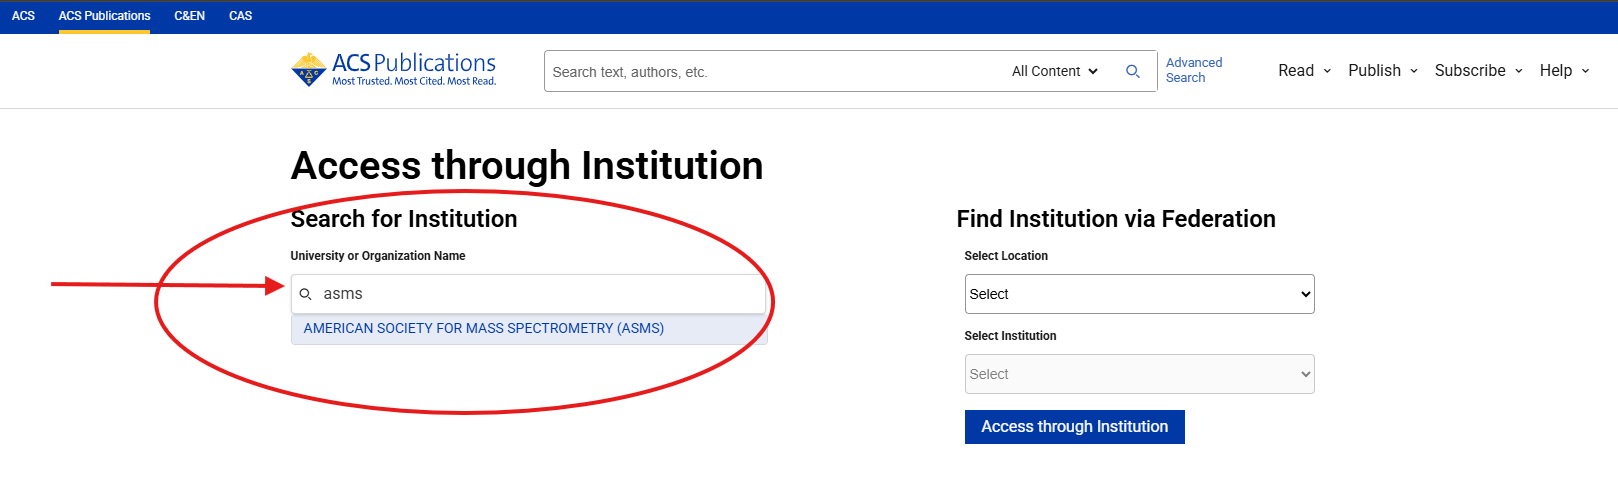1618x494 pixels.
Task: Select the ACS Publications top tab
Action: (x=104, y=16)
